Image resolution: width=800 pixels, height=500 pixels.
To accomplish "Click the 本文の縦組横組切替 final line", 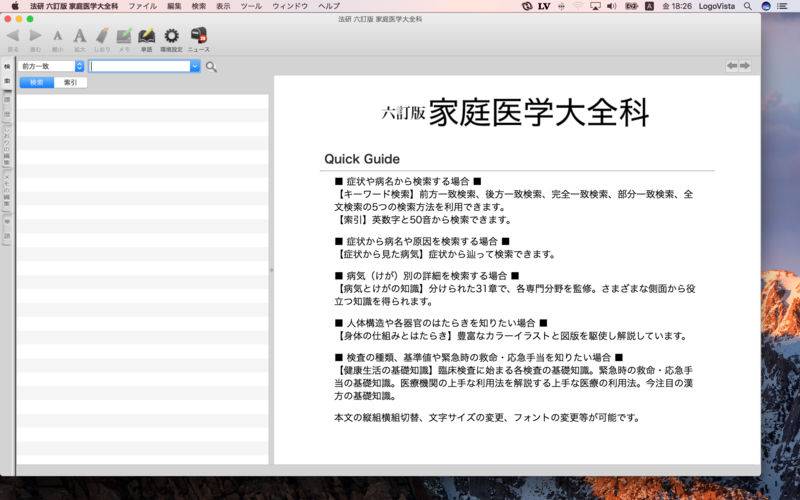I will (487, 417).
